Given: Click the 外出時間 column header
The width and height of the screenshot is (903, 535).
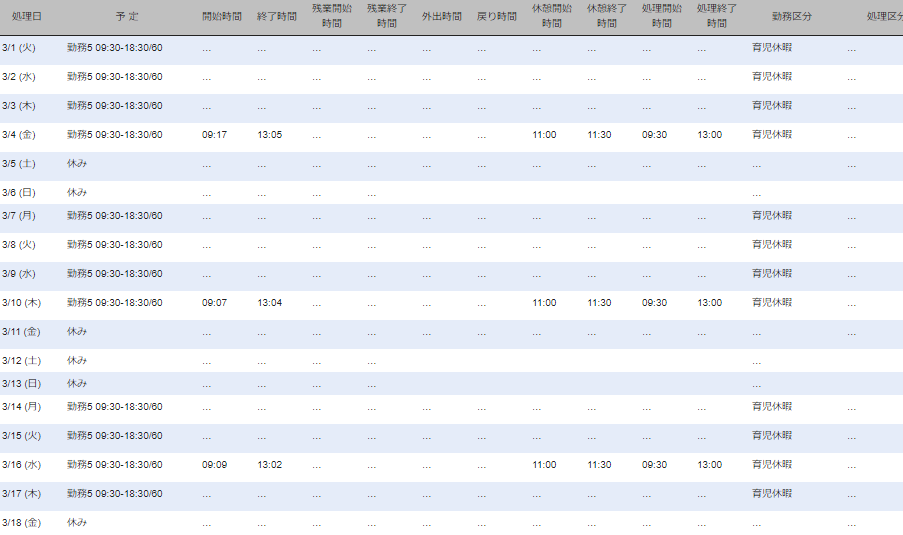Looking at the screenshot, I should click(441, 17).
